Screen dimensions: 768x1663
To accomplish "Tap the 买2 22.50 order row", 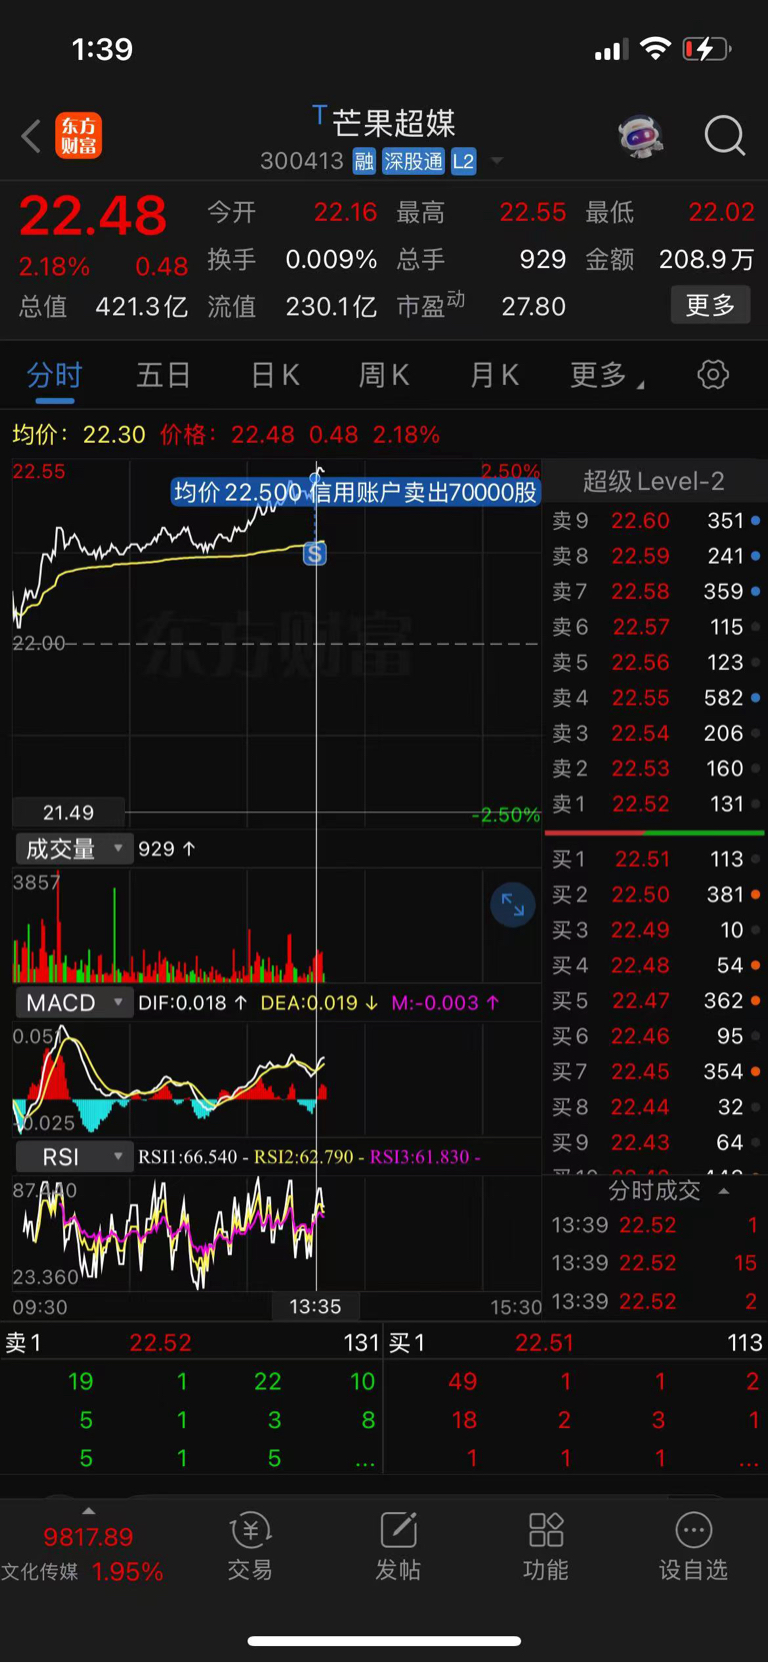I will point(655,895).
